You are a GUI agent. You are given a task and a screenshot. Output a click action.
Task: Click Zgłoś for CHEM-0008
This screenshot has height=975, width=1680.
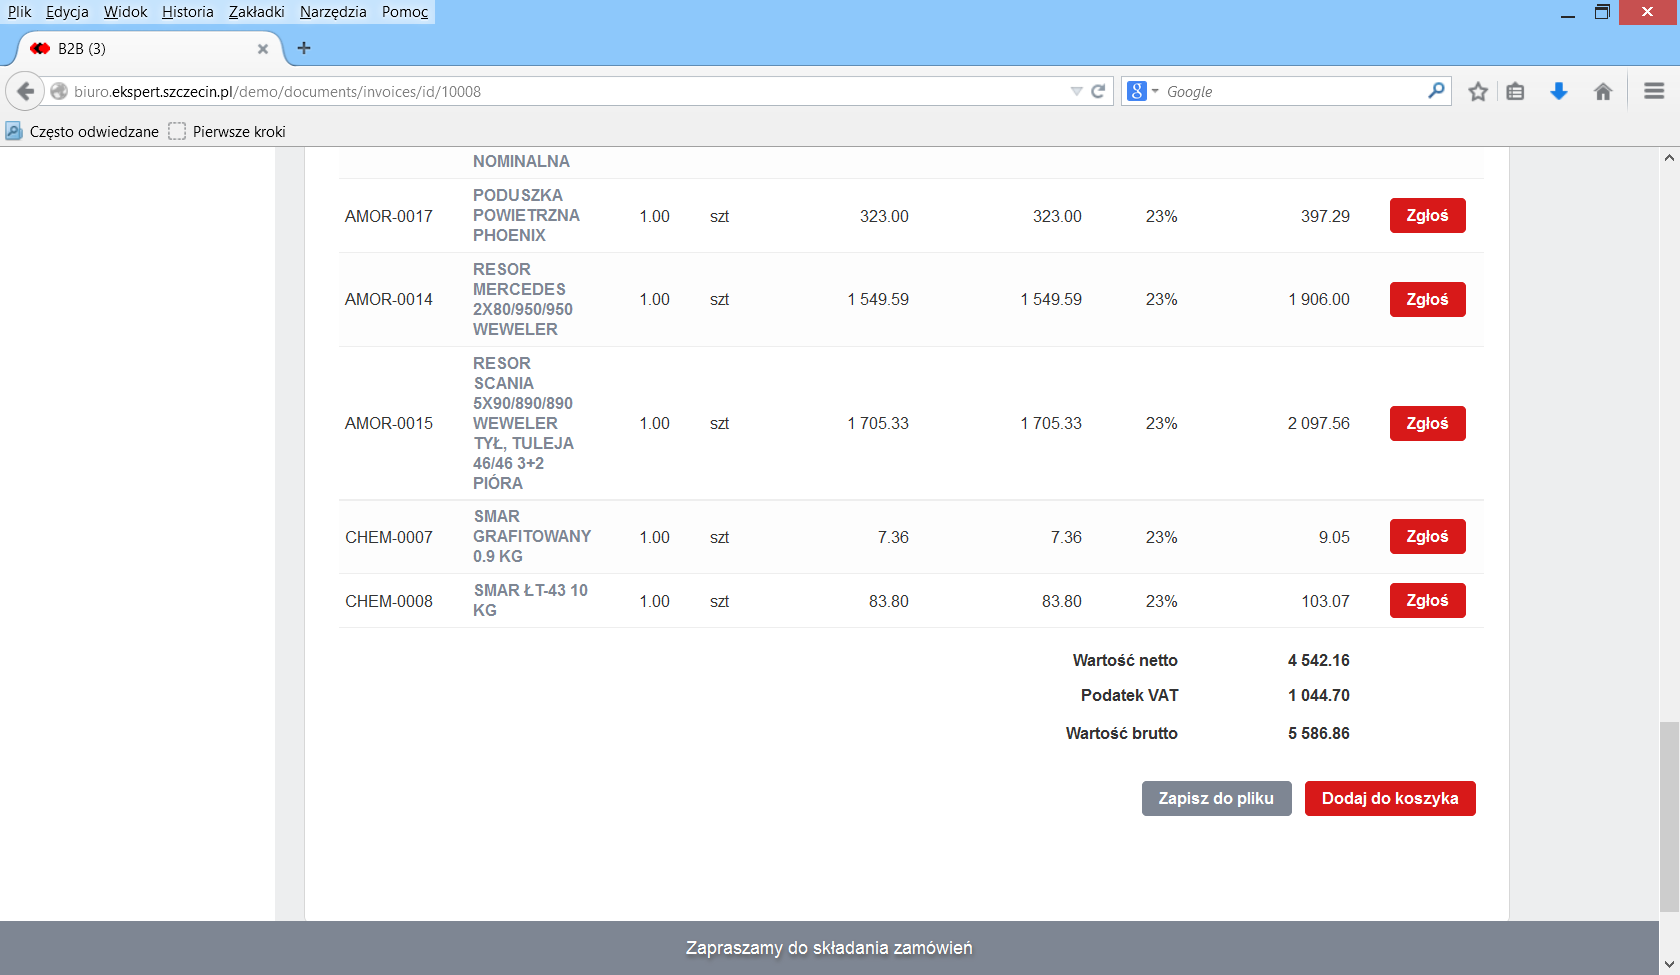click(x=1427, y=601)
